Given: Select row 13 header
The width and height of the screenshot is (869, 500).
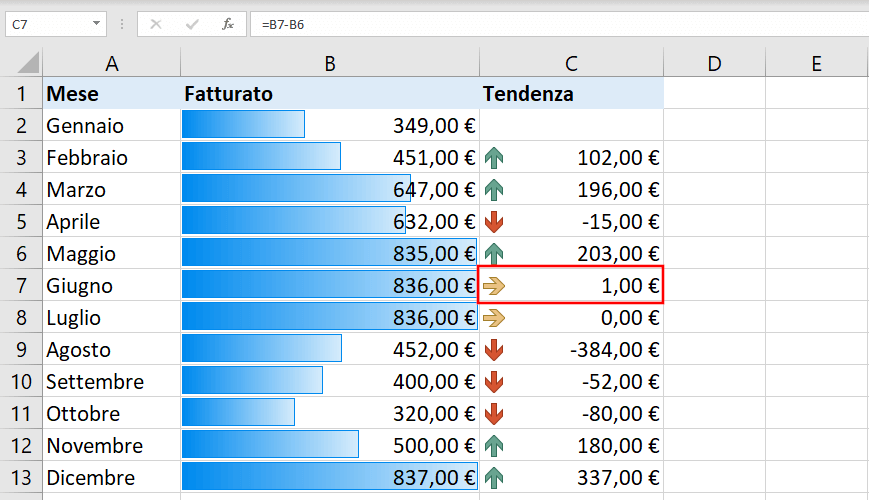Looking at the screenshot, I should [21, 477].
